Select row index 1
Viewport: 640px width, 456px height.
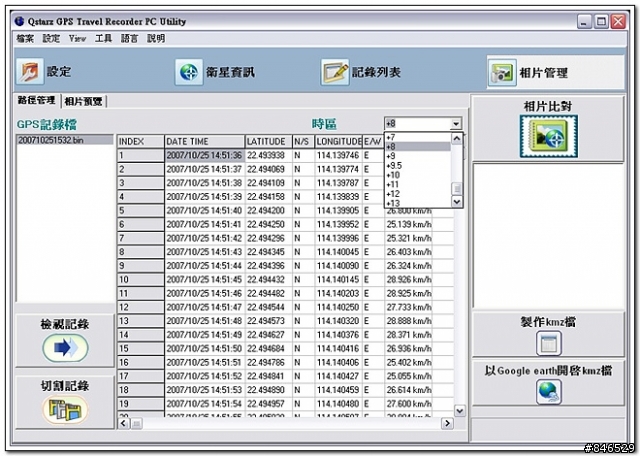tap(140, 155)
